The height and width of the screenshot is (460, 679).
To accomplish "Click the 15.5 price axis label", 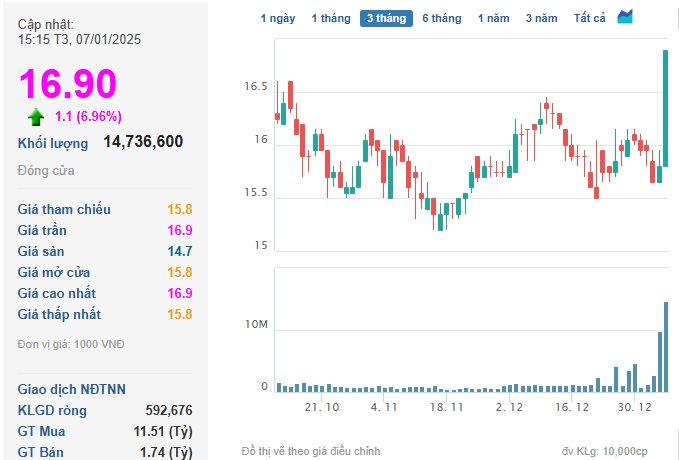I will [x=256, y=193].
